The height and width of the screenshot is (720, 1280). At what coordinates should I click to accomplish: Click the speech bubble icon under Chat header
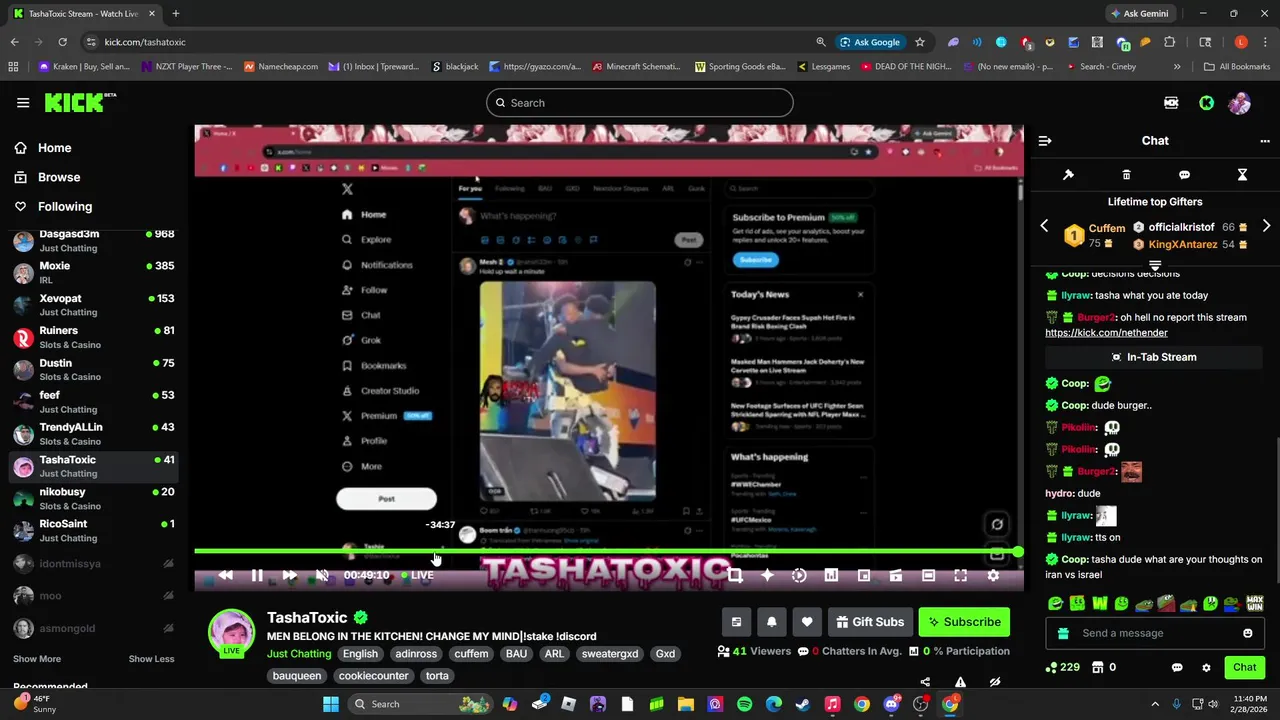pyautogui.click(x=1184, y=175)
